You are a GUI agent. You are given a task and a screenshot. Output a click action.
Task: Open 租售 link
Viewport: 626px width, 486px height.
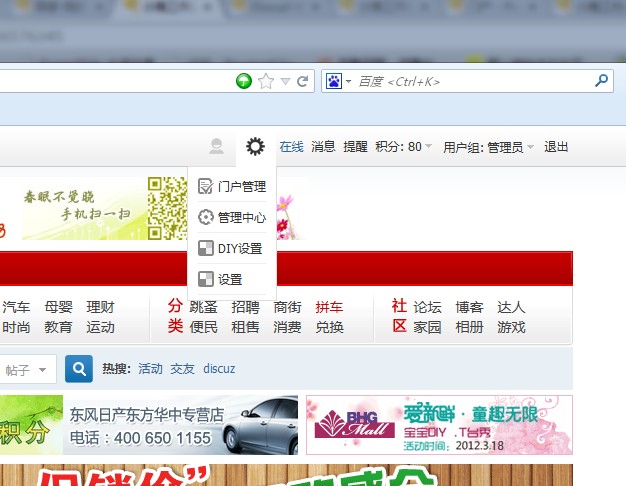[x=246, y=327]
